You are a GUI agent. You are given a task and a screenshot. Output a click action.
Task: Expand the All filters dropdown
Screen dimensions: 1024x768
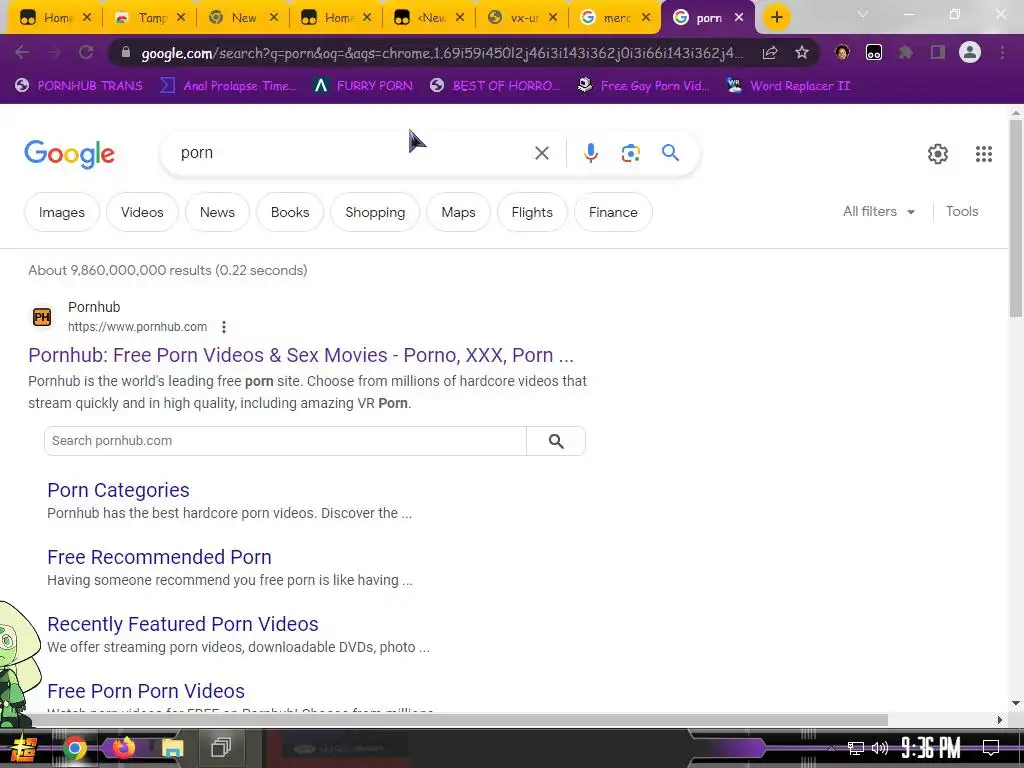(x=878, y=212)
